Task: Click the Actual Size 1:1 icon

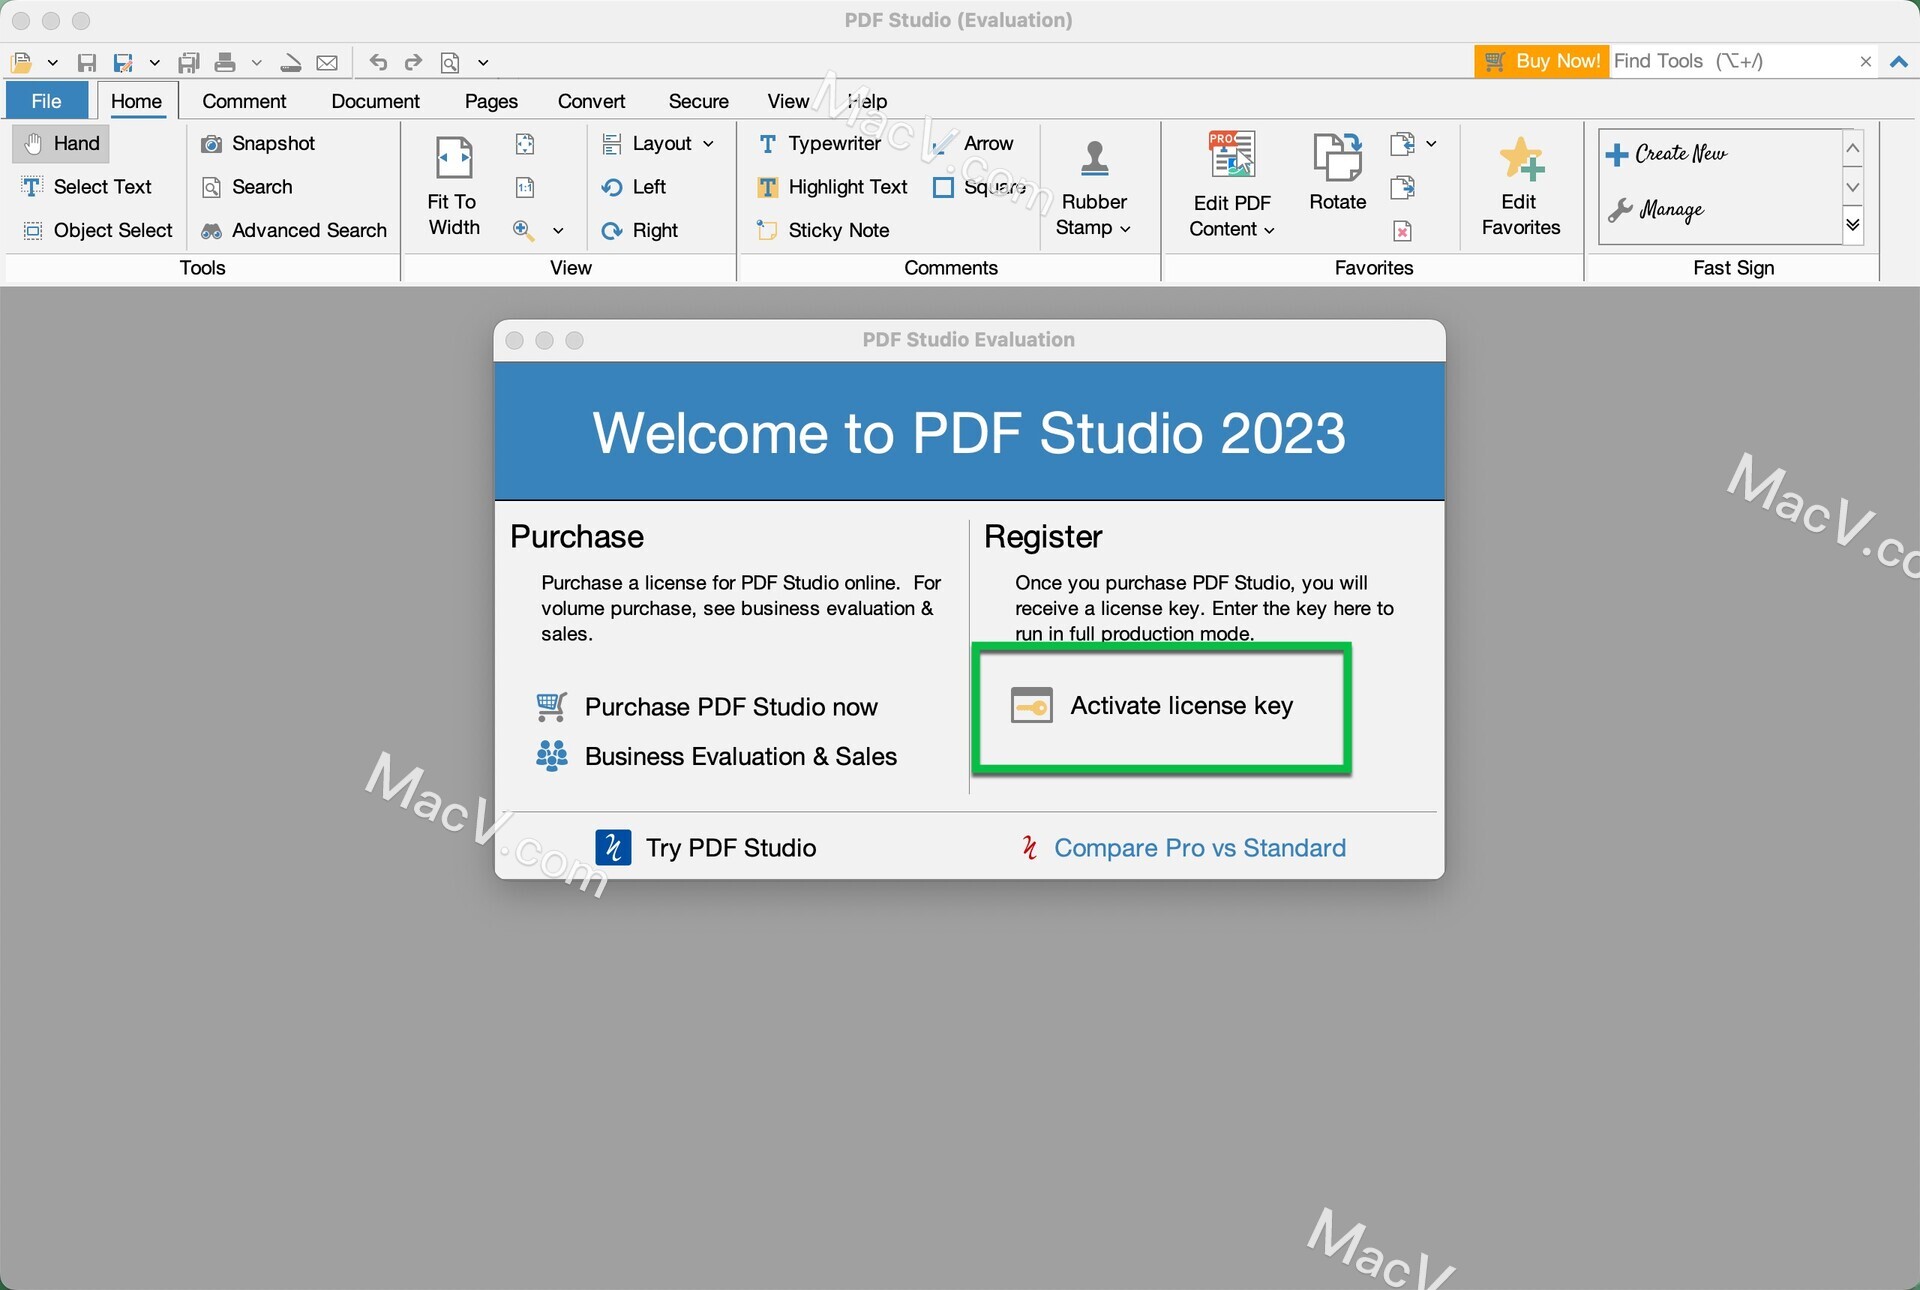Action: click(525, 187)
